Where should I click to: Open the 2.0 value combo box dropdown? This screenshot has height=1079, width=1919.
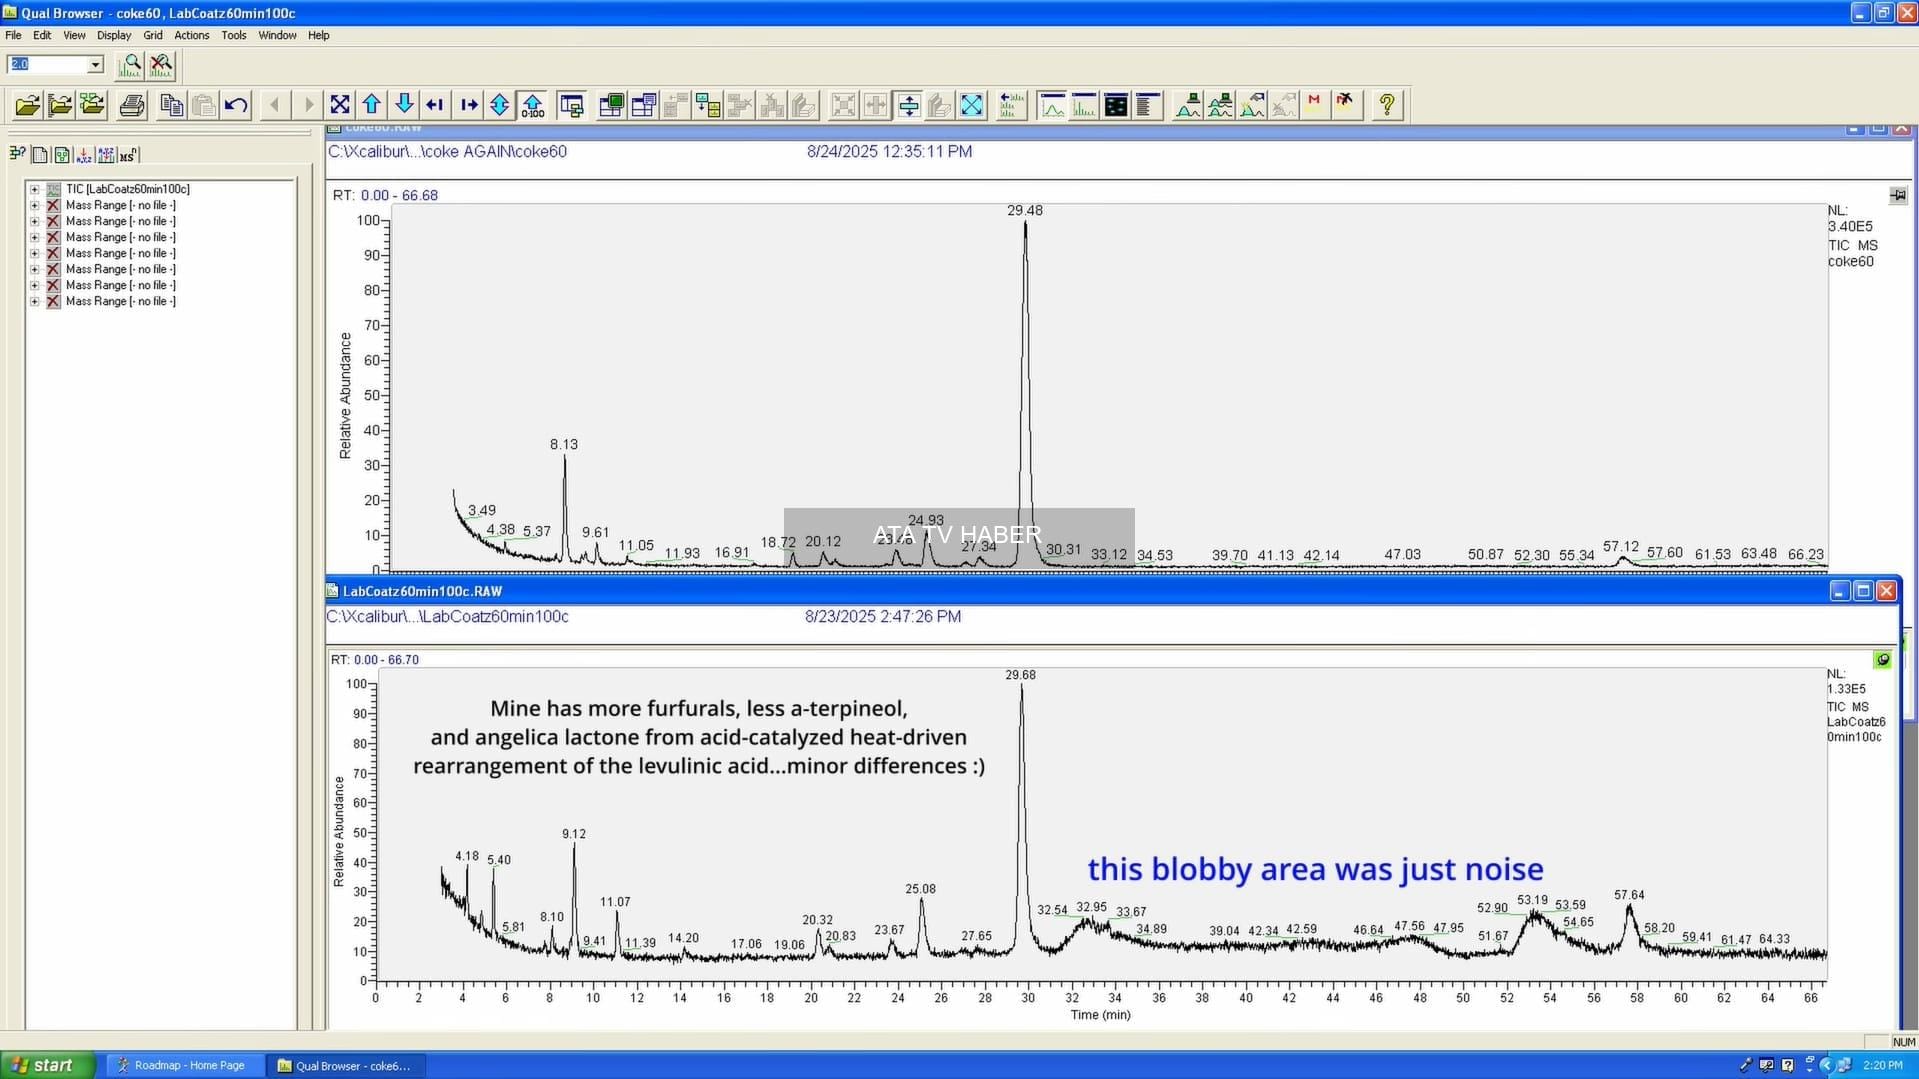pos(95,64)
